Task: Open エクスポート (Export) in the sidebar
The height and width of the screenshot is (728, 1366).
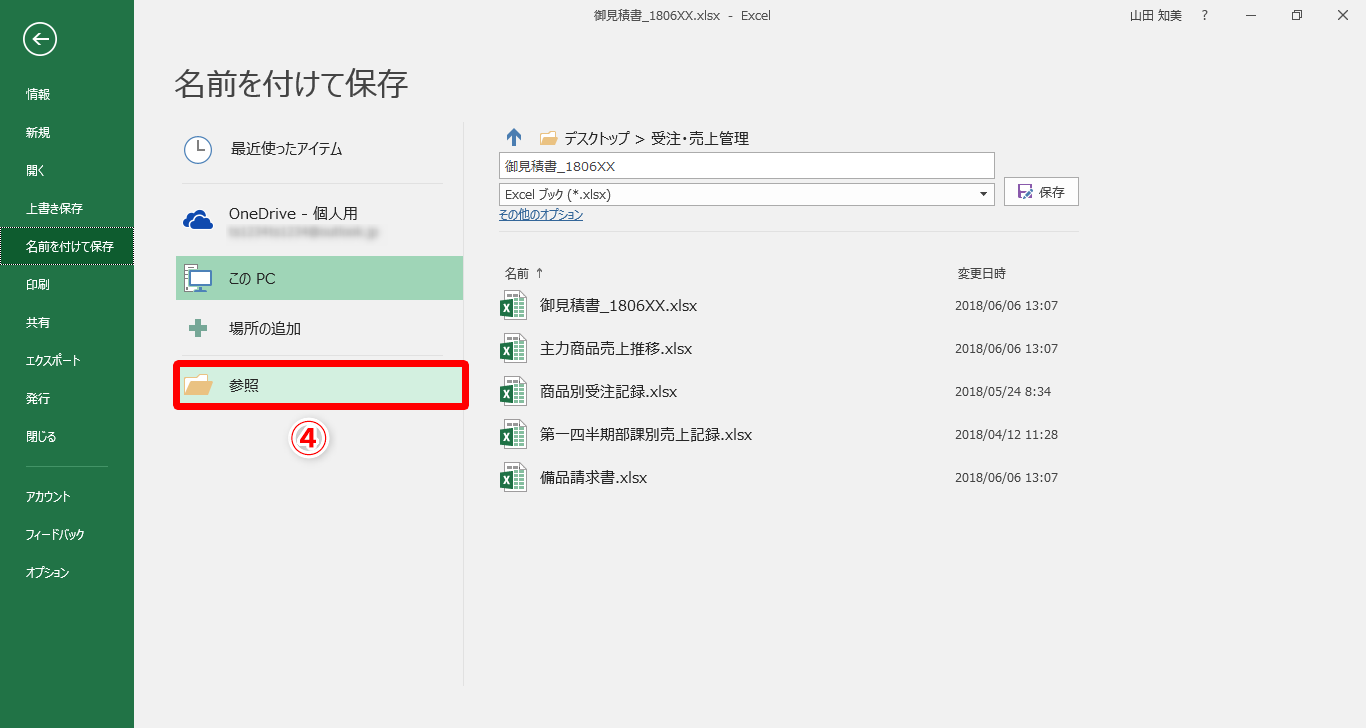Action: click(53, 360)
